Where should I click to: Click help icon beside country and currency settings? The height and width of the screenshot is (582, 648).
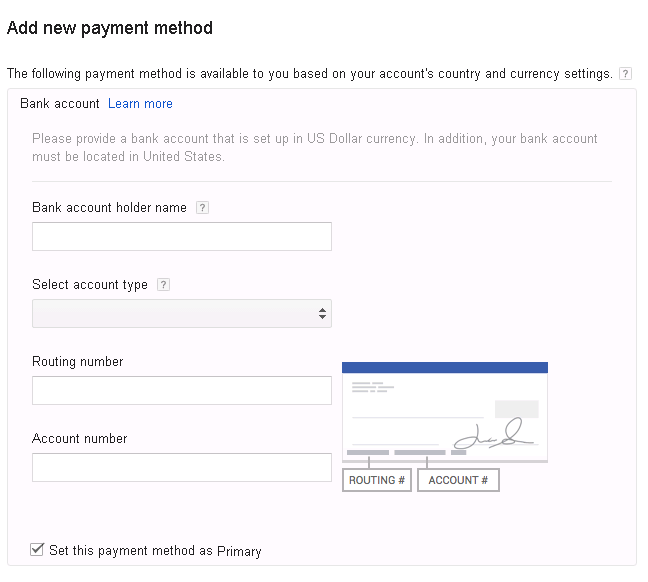pyautogui.click(x=625, y=74)
